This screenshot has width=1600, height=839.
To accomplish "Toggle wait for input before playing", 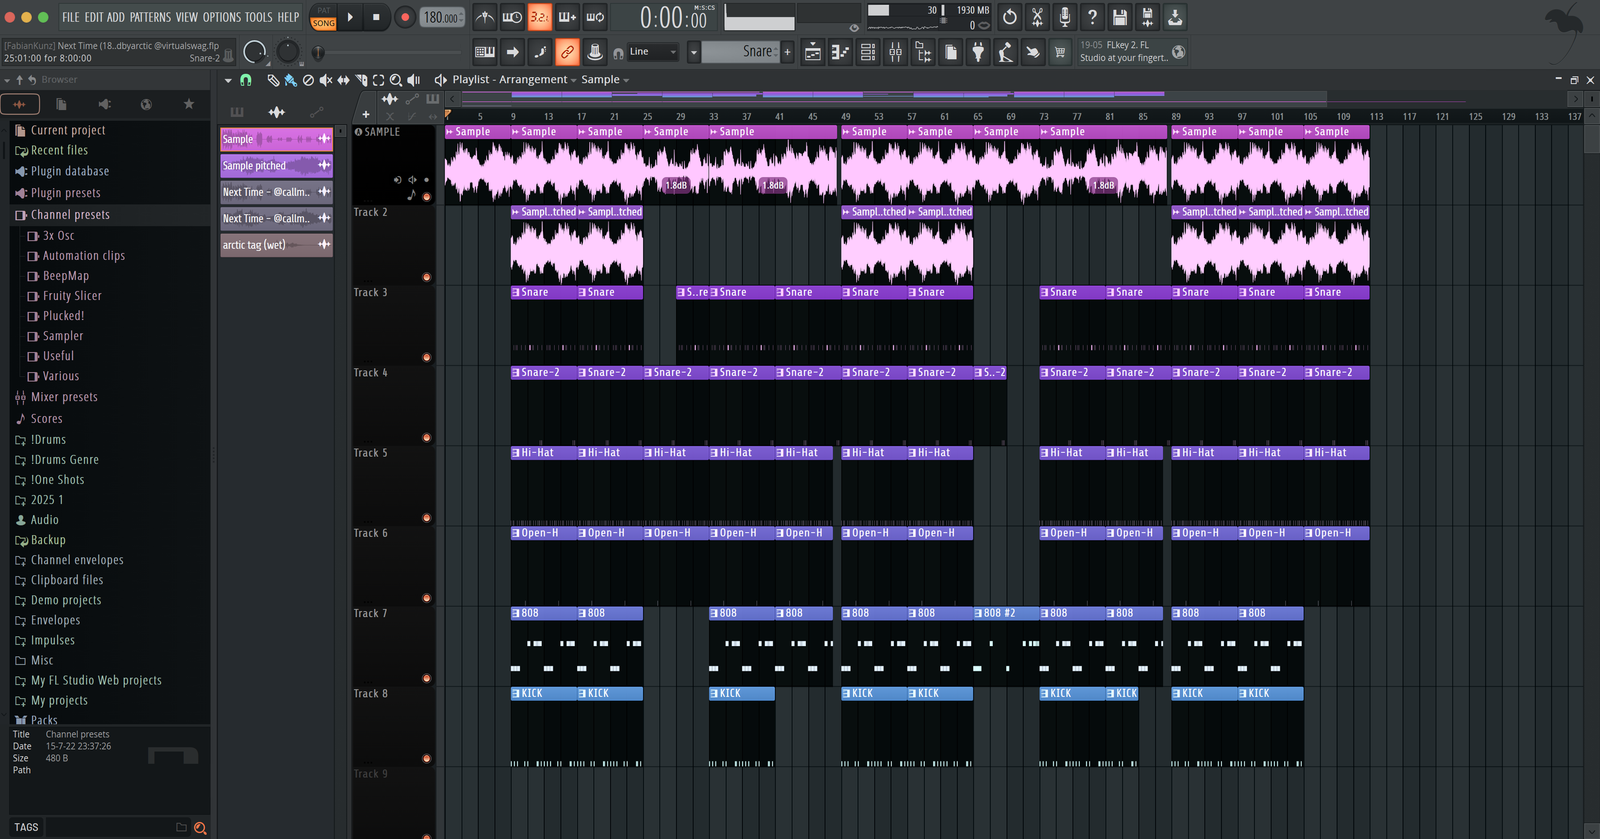I will [x=512, y=17].
